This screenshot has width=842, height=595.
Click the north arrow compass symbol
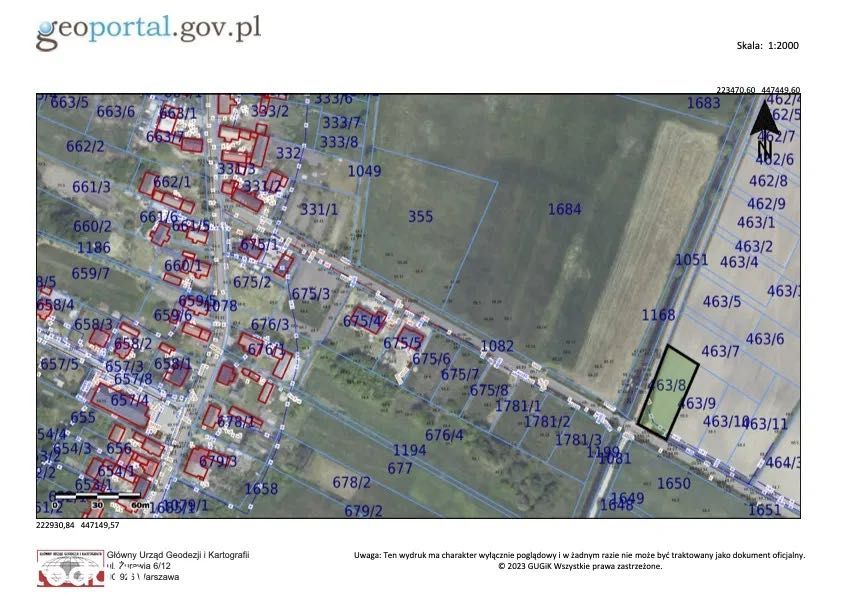pos(765,129)
